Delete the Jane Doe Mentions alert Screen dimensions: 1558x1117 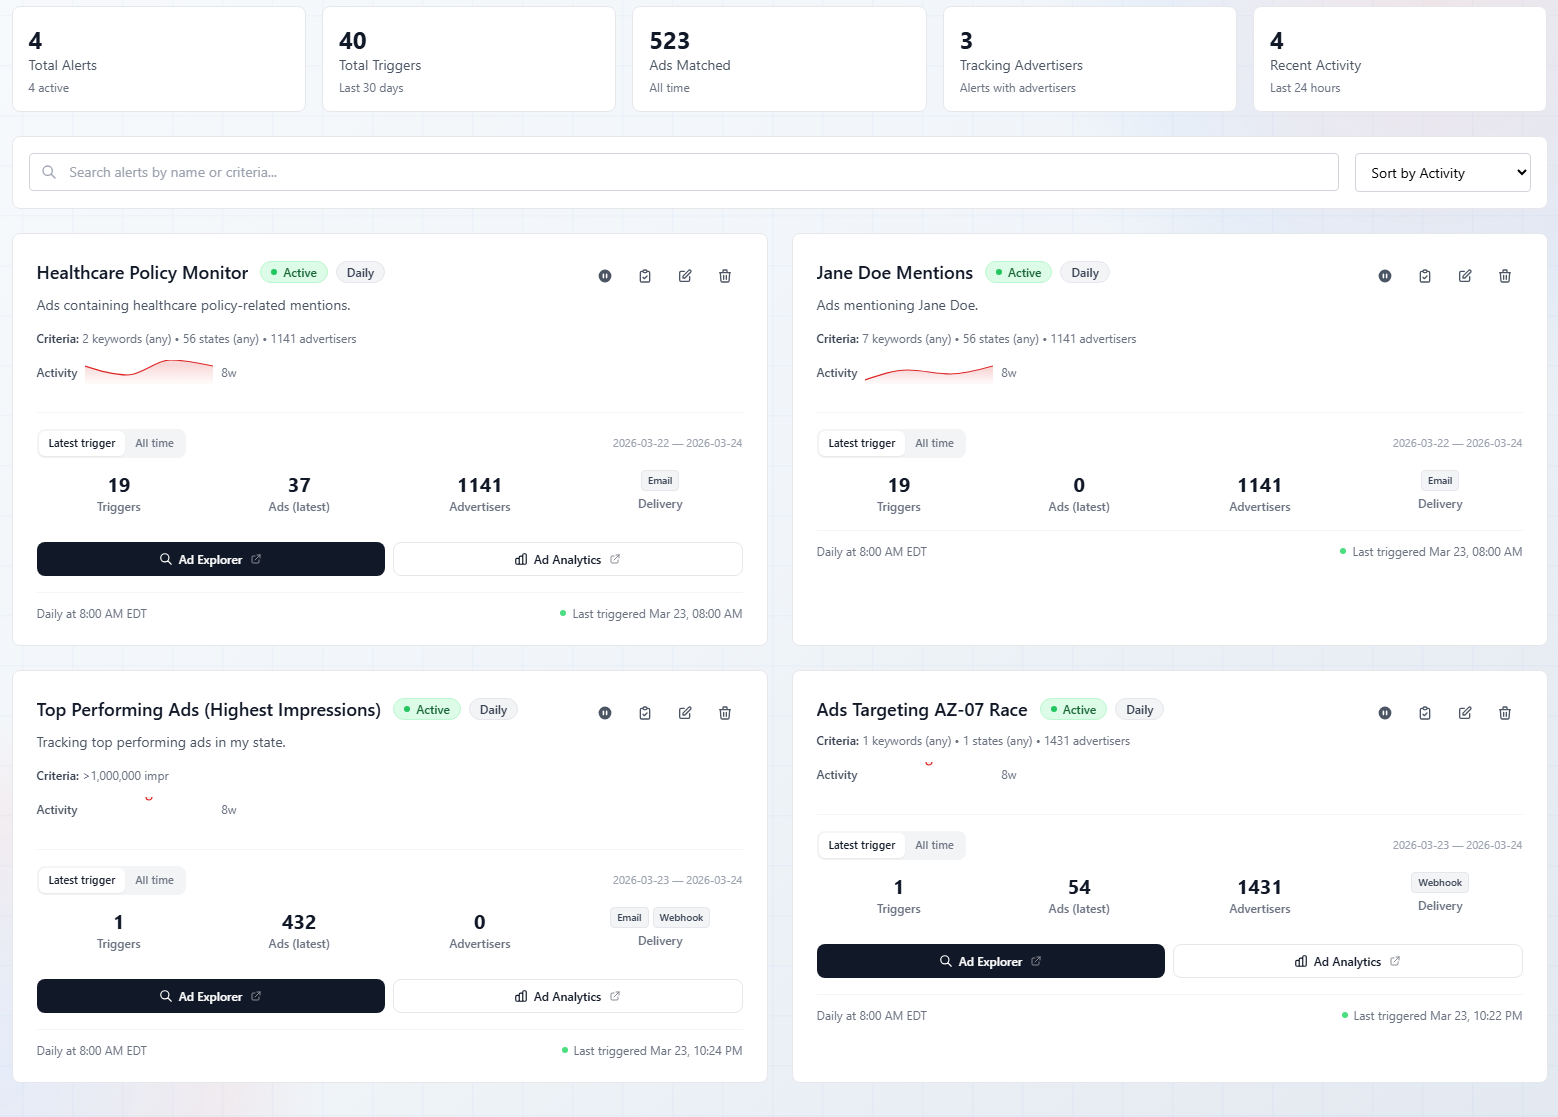[x=1504, y=275]
